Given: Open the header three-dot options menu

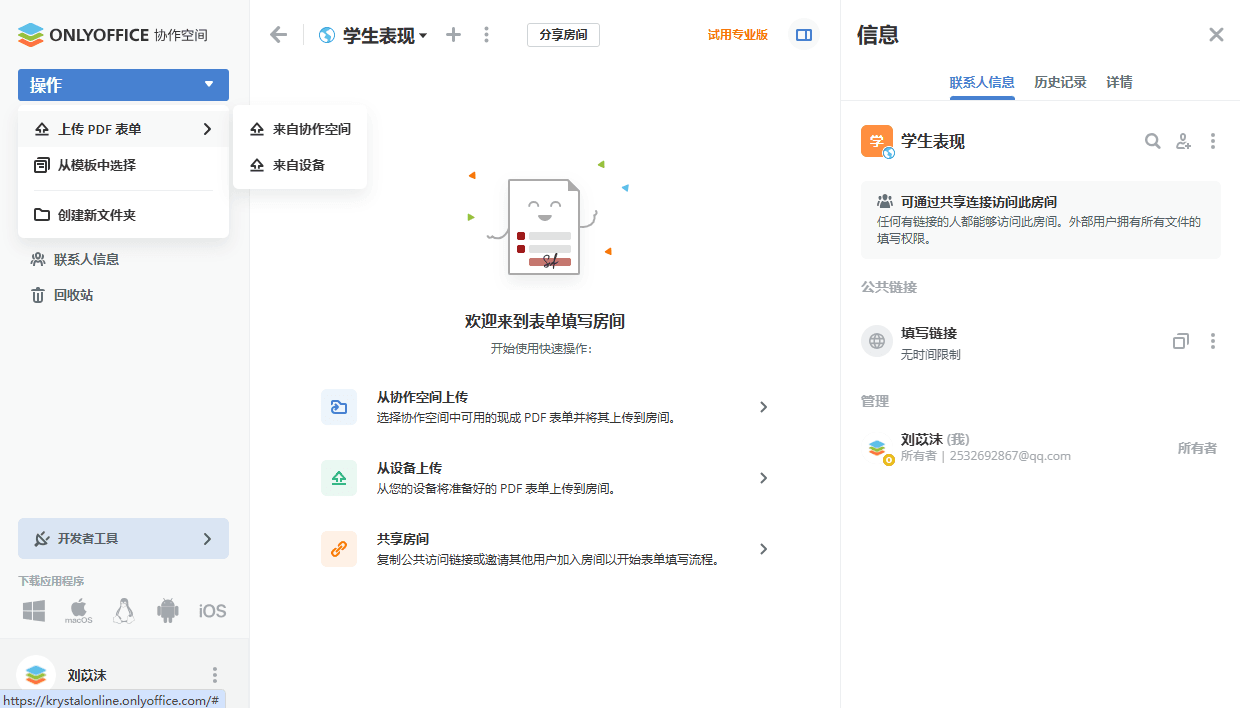Looking at the screenshot, I should point(486,35).
